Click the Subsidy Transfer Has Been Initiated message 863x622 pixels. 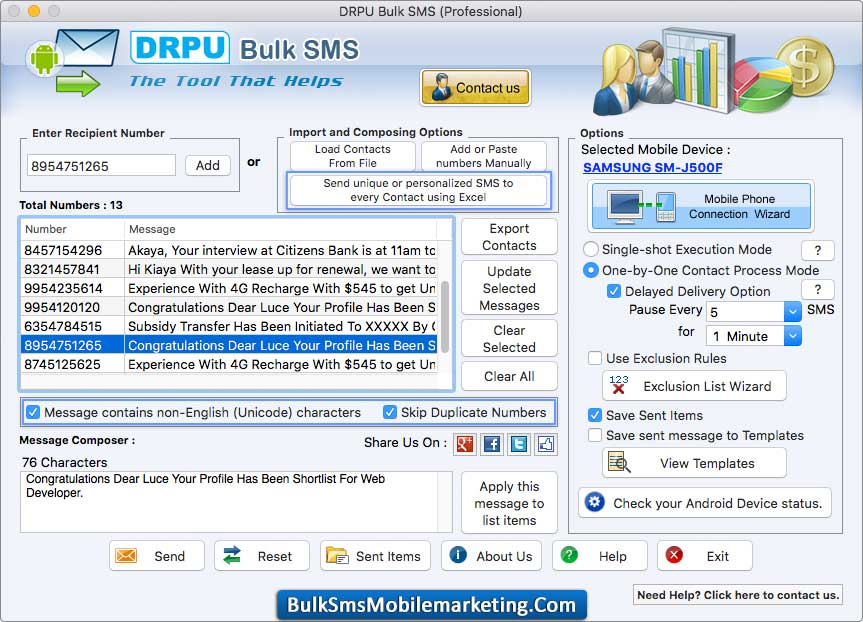[282, 326]
